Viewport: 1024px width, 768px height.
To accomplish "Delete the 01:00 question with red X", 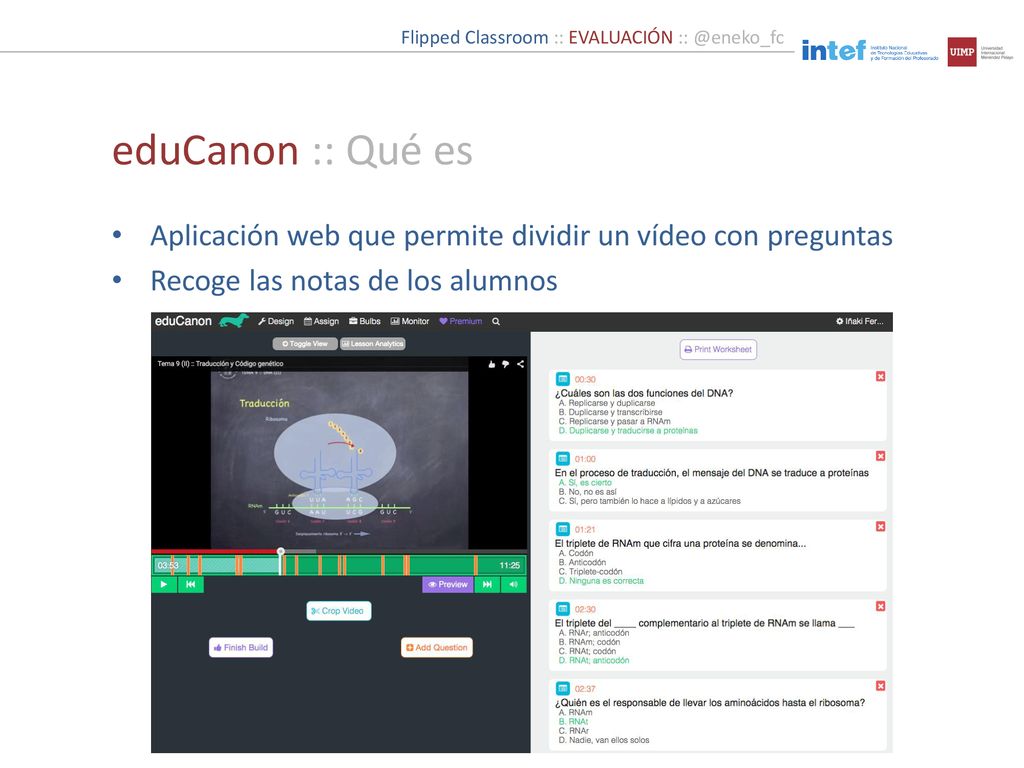I will (880, 456).
